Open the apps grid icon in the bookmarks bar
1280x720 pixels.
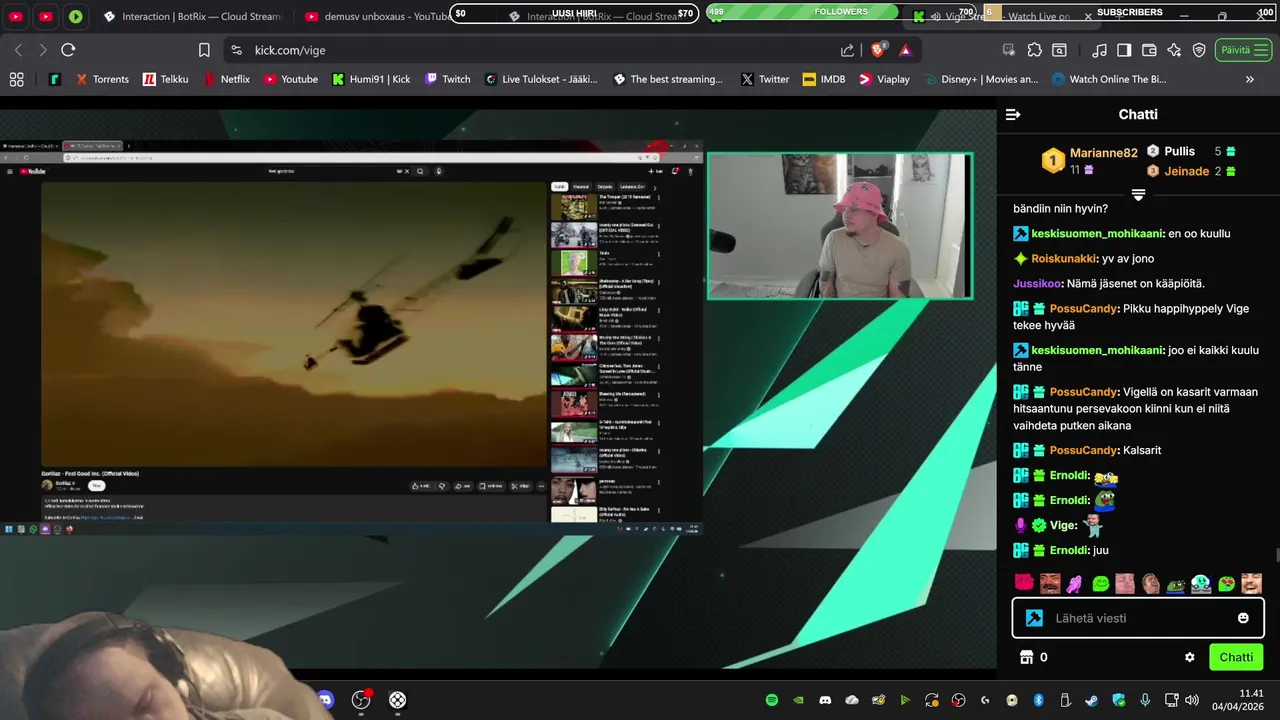16,79
